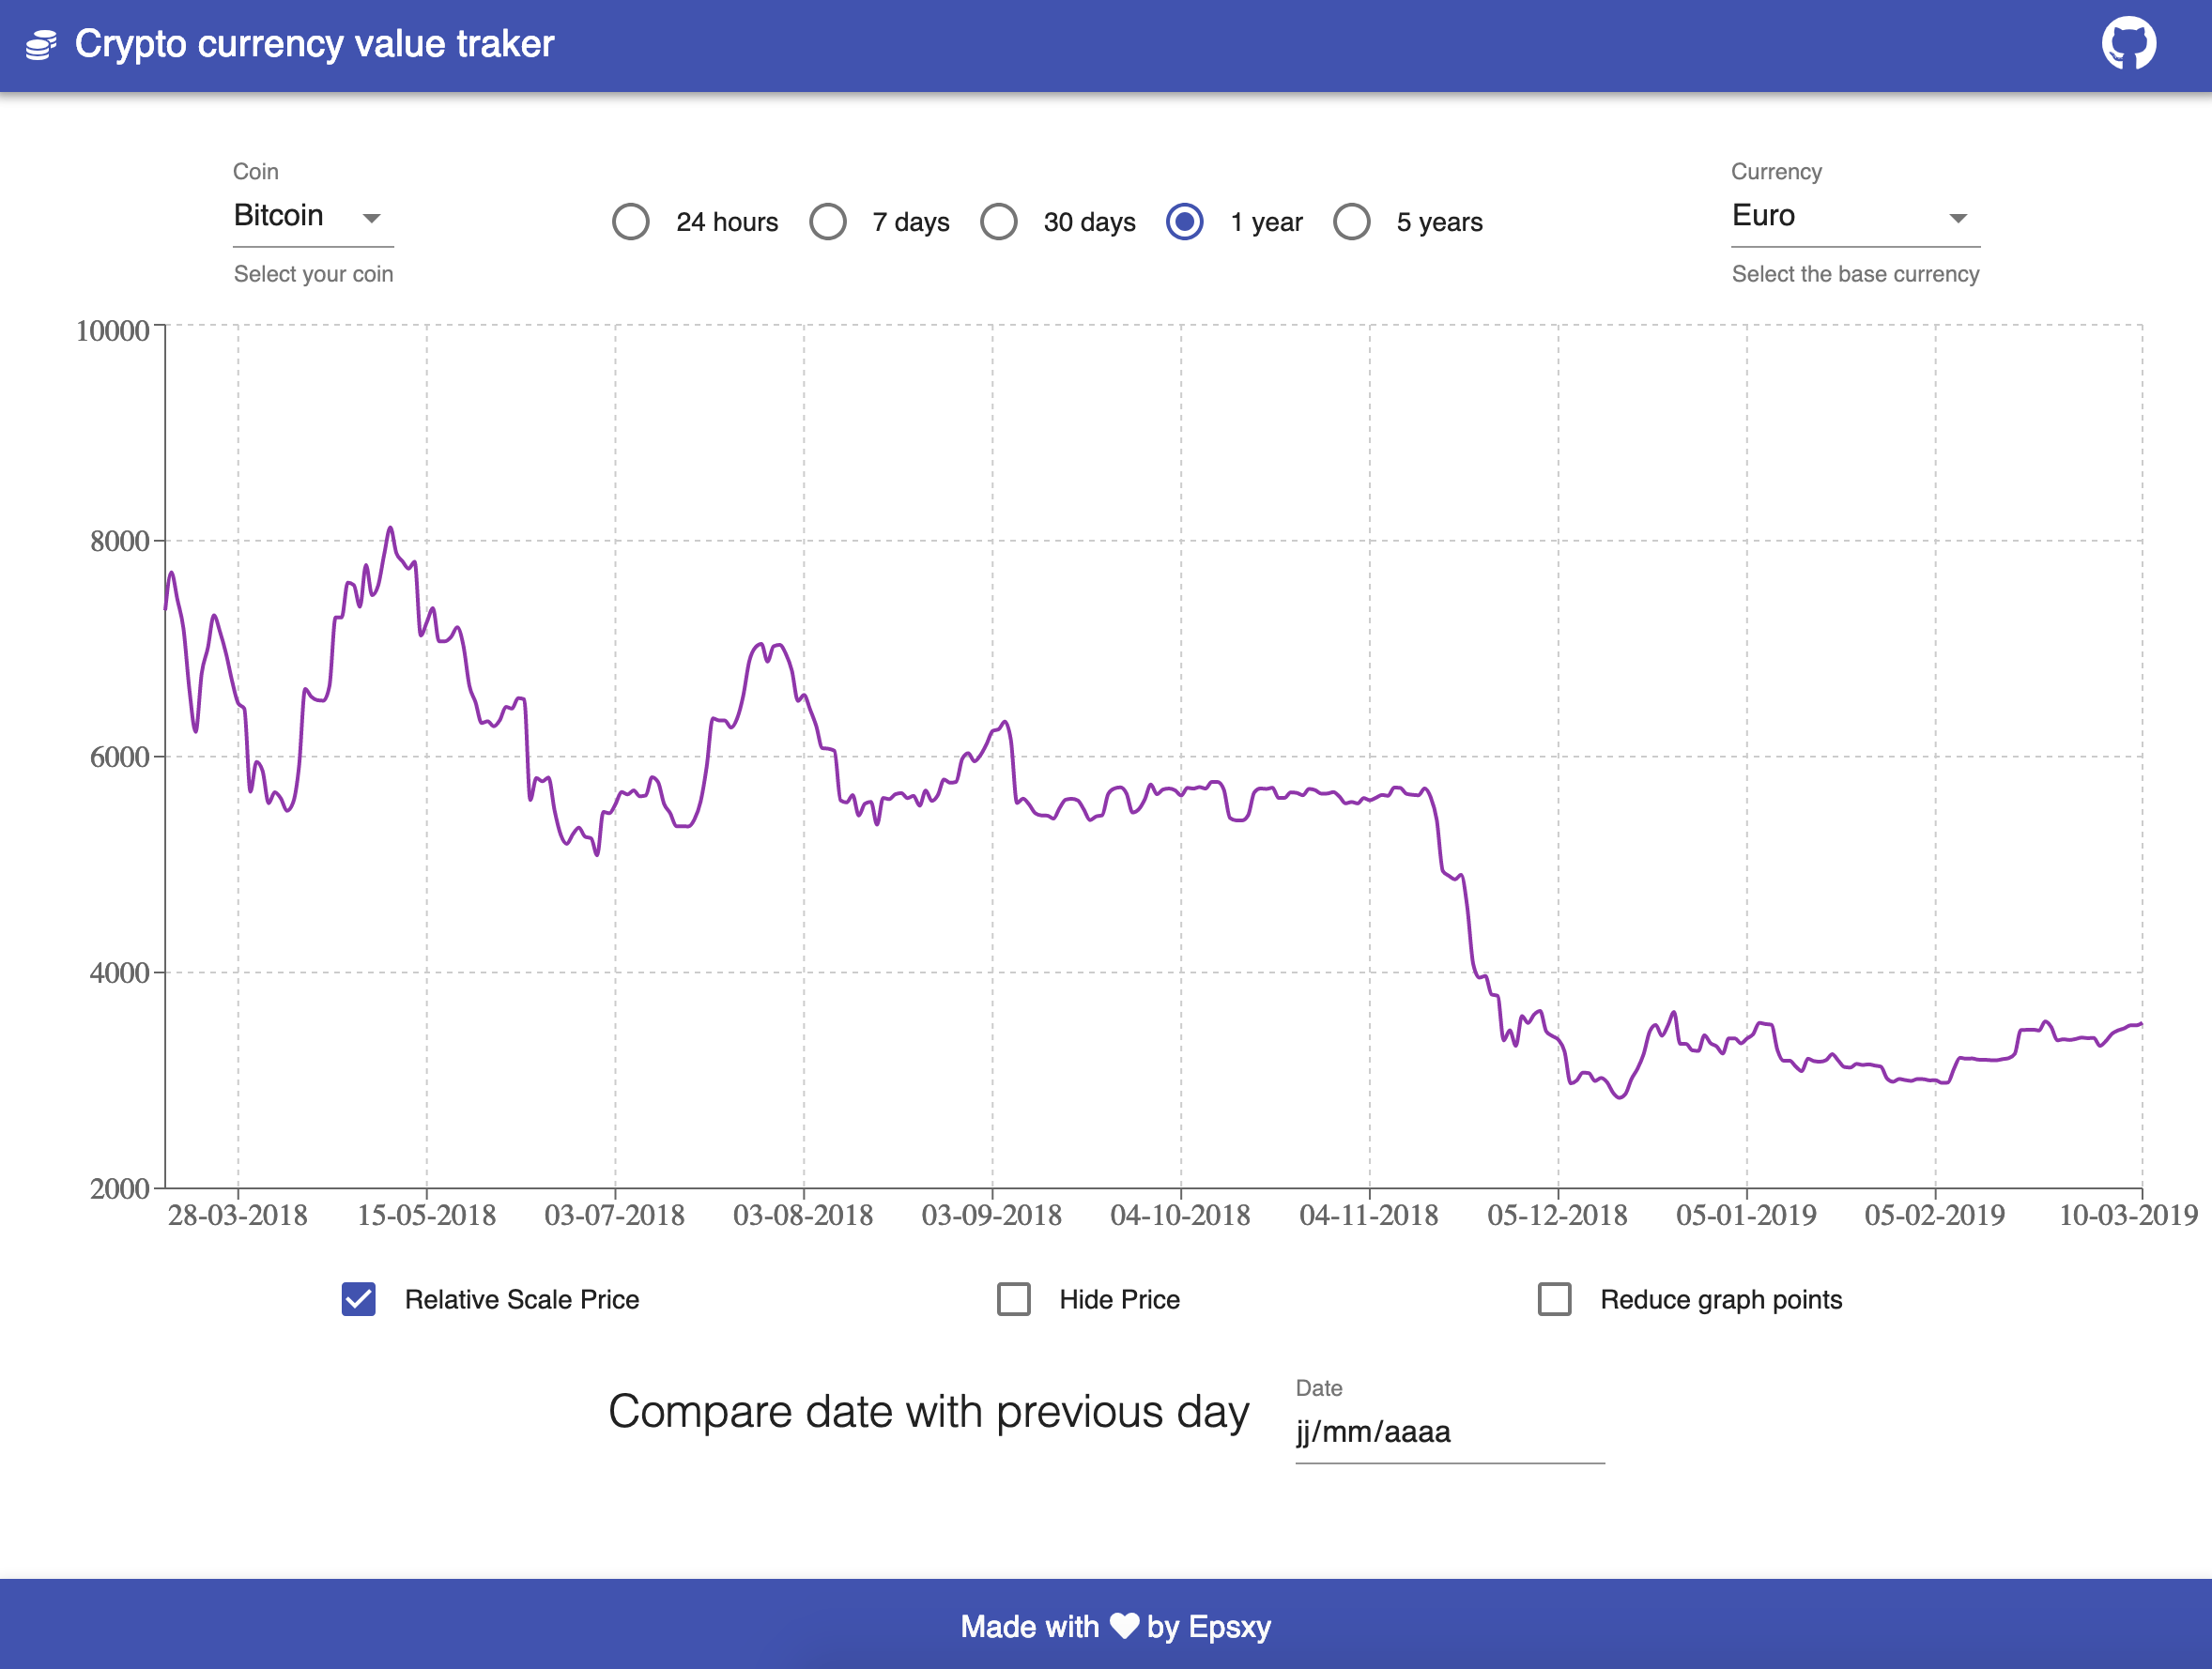Select the 30 days radio button

click(x=999, y=221)
